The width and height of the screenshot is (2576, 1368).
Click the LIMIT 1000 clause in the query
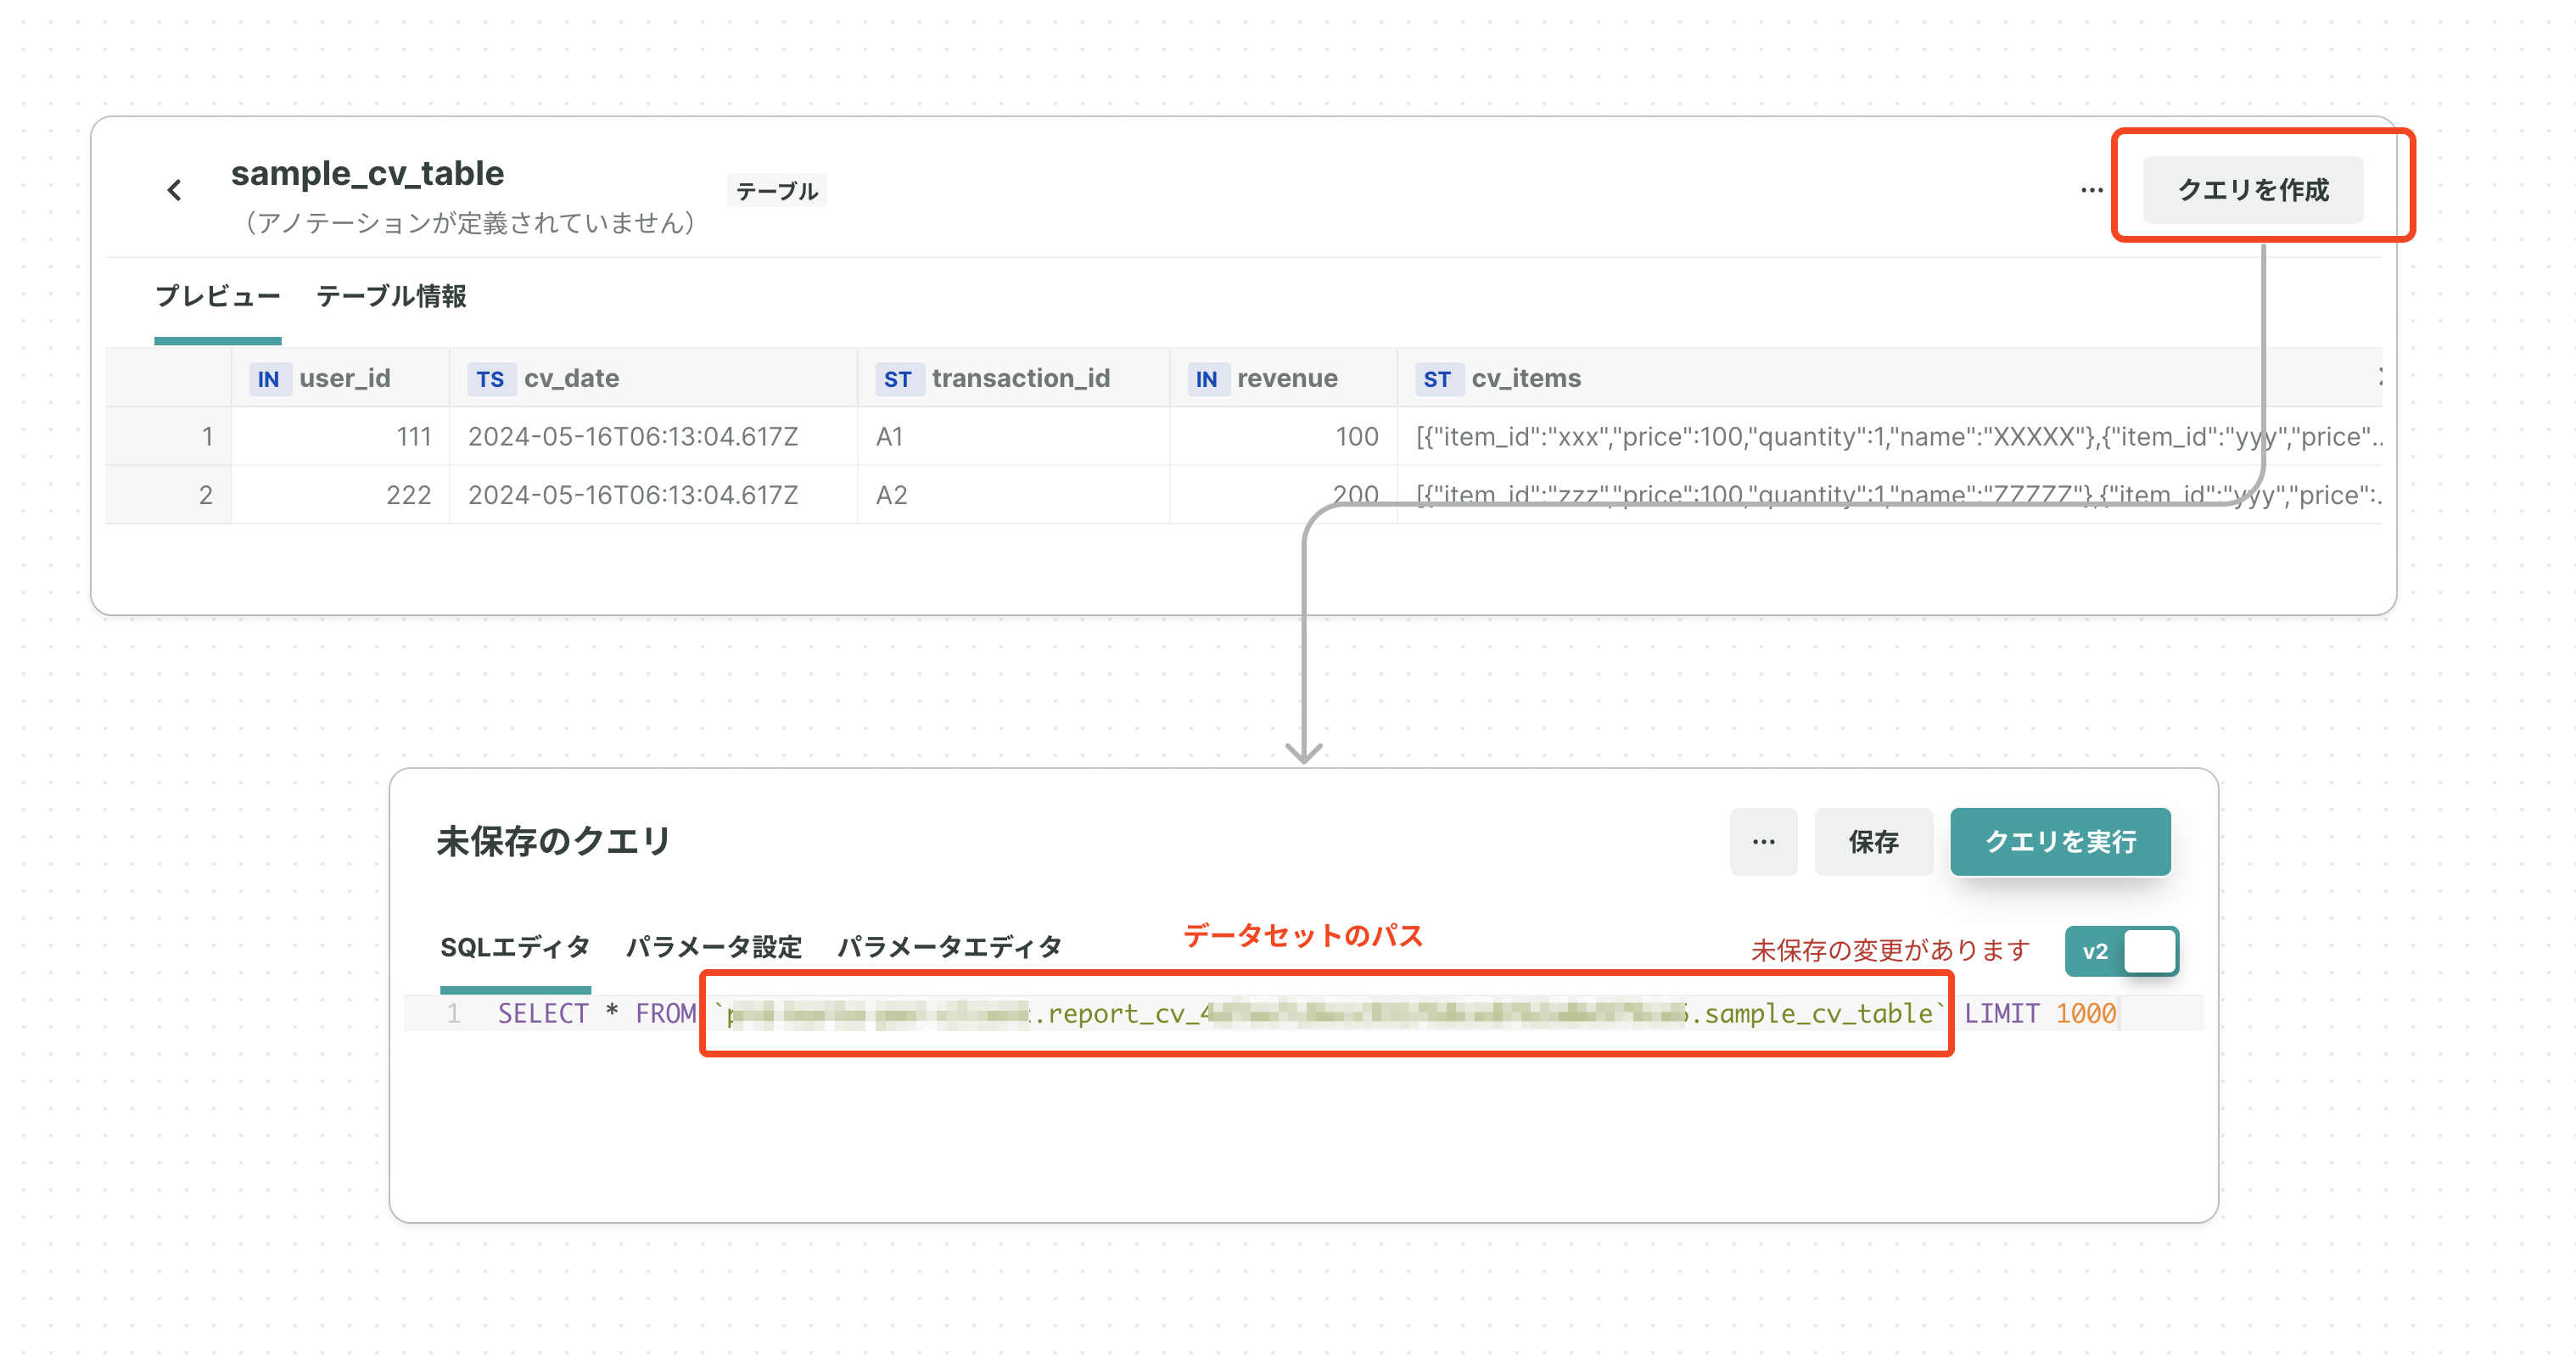[2040, 1013]
